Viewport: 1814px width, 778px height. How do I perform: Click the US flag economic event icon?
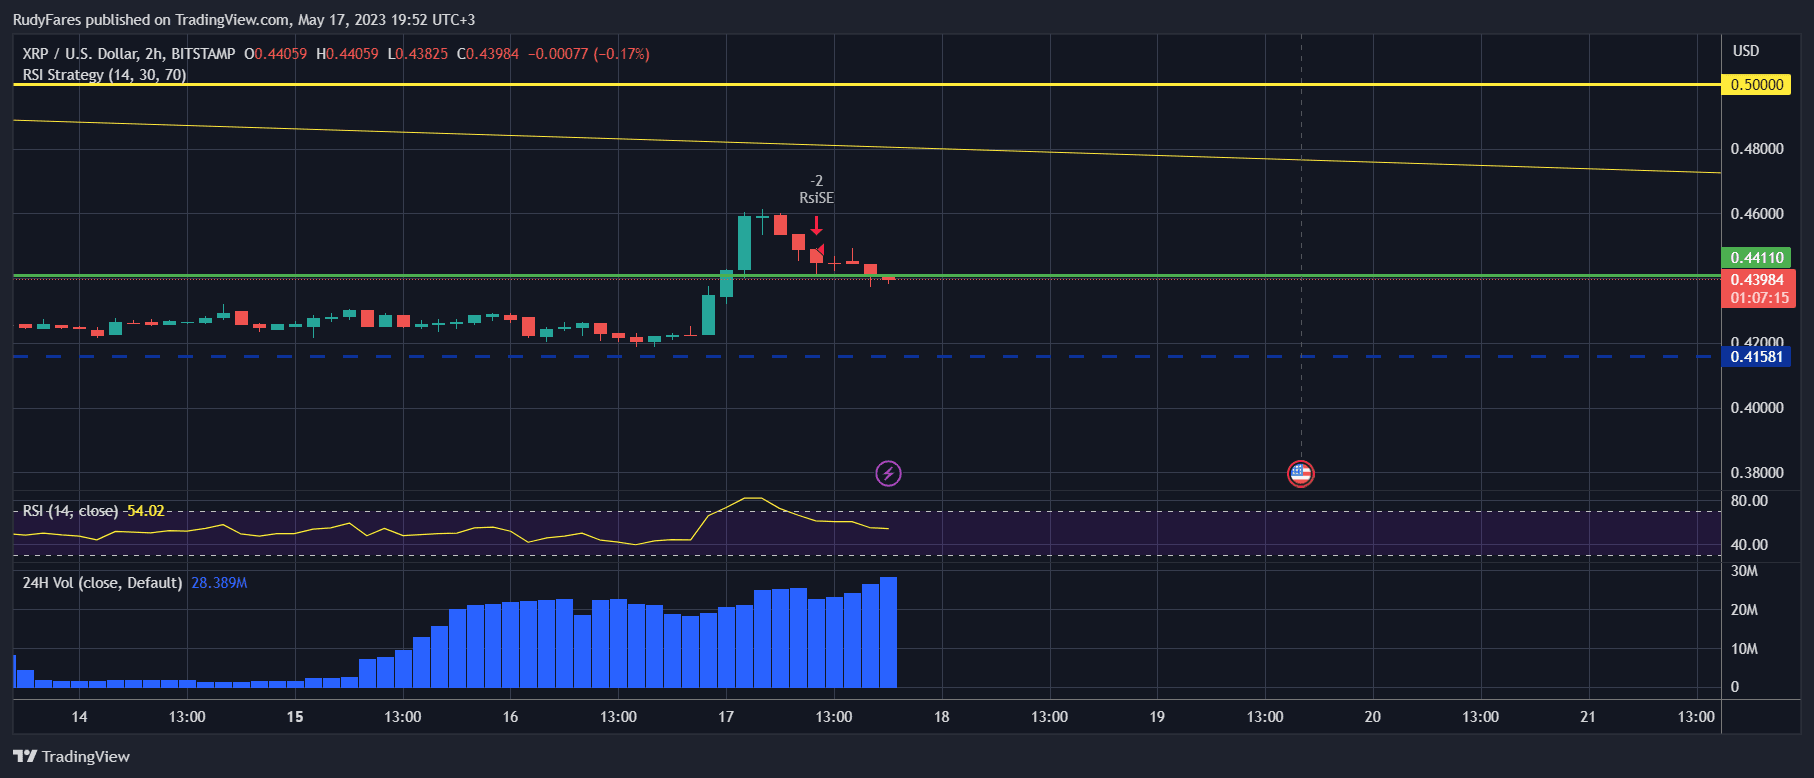tap(1300, 473)
